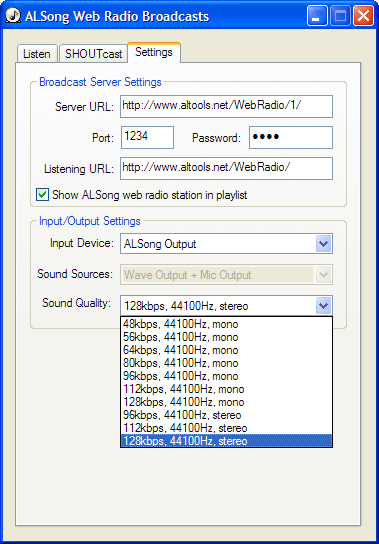Viewport: 379px width, 544px height.
Task: Select 96kbps, 44100Hz, stereo entry
Action: (226, 415)
